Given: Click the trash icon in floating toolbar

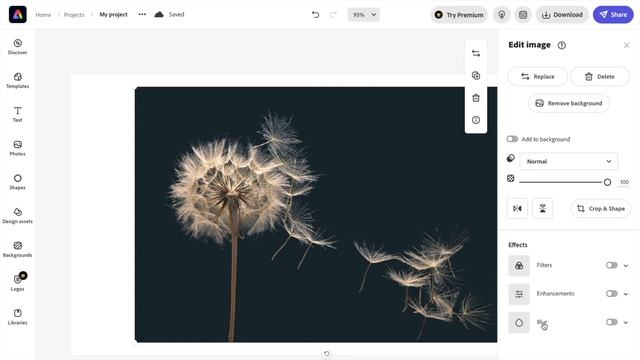Looking at the screenshot, I should pos(476,98).
